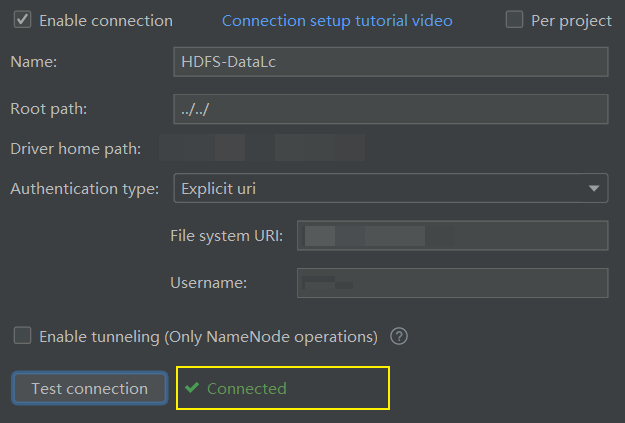Click the File system URI label
Screen dimensions: 625x423
coord(227,236)
